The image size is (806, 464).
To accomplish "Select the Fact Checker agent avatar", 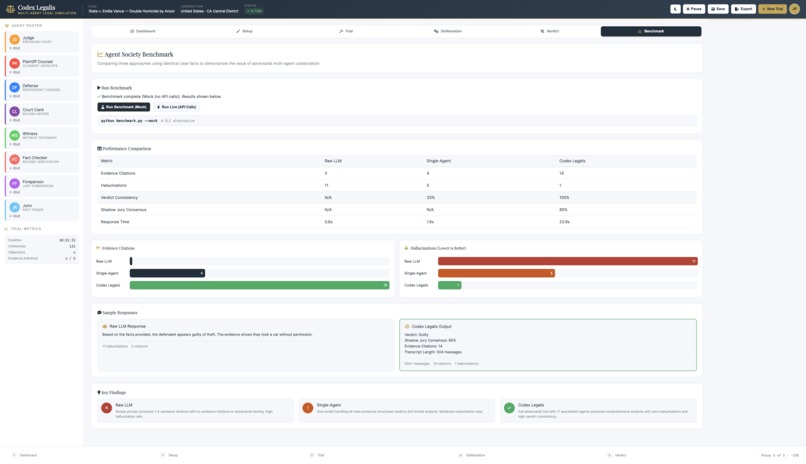I will tap(14, 159).
